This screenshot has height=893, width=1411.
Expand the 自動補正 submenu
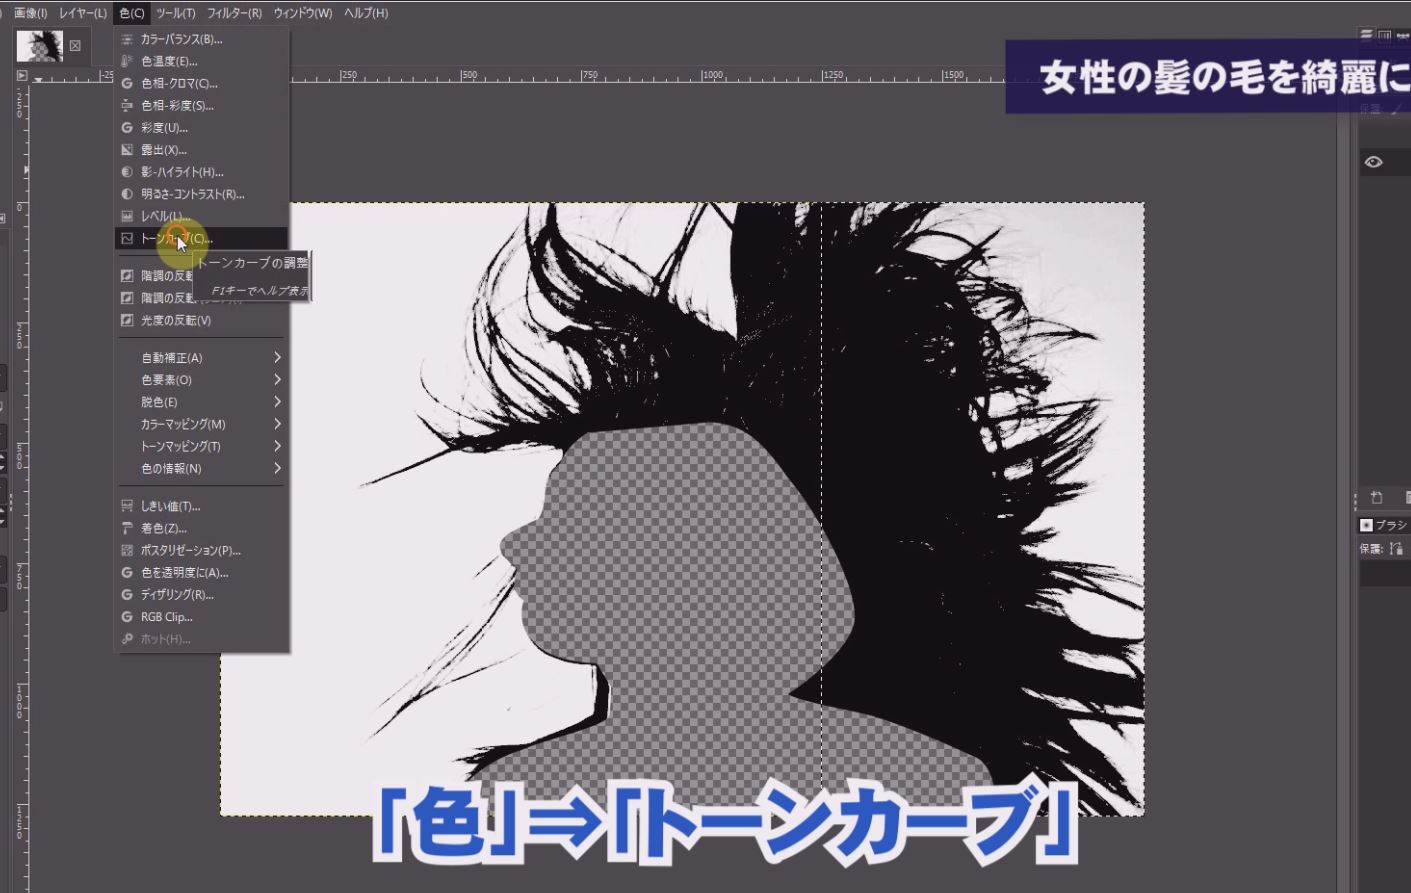coord(277,358)
